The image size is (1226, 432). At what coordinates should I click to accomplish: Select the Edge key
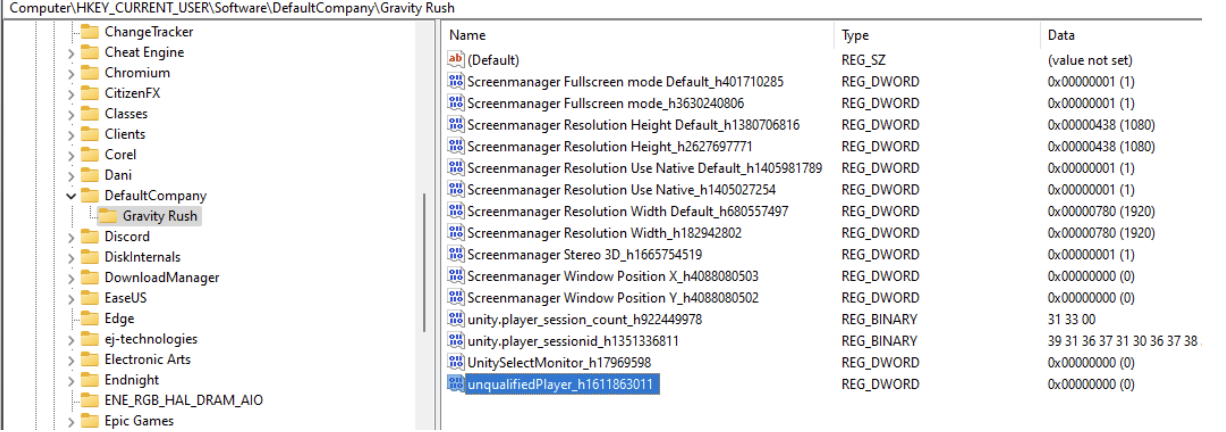pyautogui.click(x=119, y=319)
